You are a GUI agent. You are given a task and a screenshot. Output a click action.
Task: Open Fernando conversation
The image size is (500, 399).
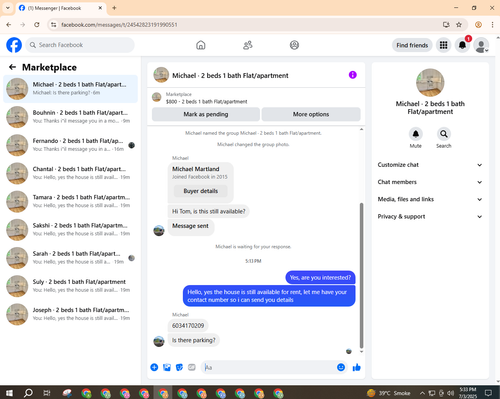coord(70,145)
